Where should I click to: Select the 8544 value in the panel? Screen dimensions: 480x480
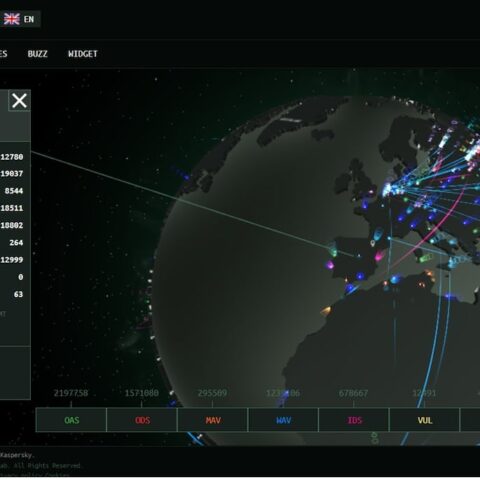(14, 191)
